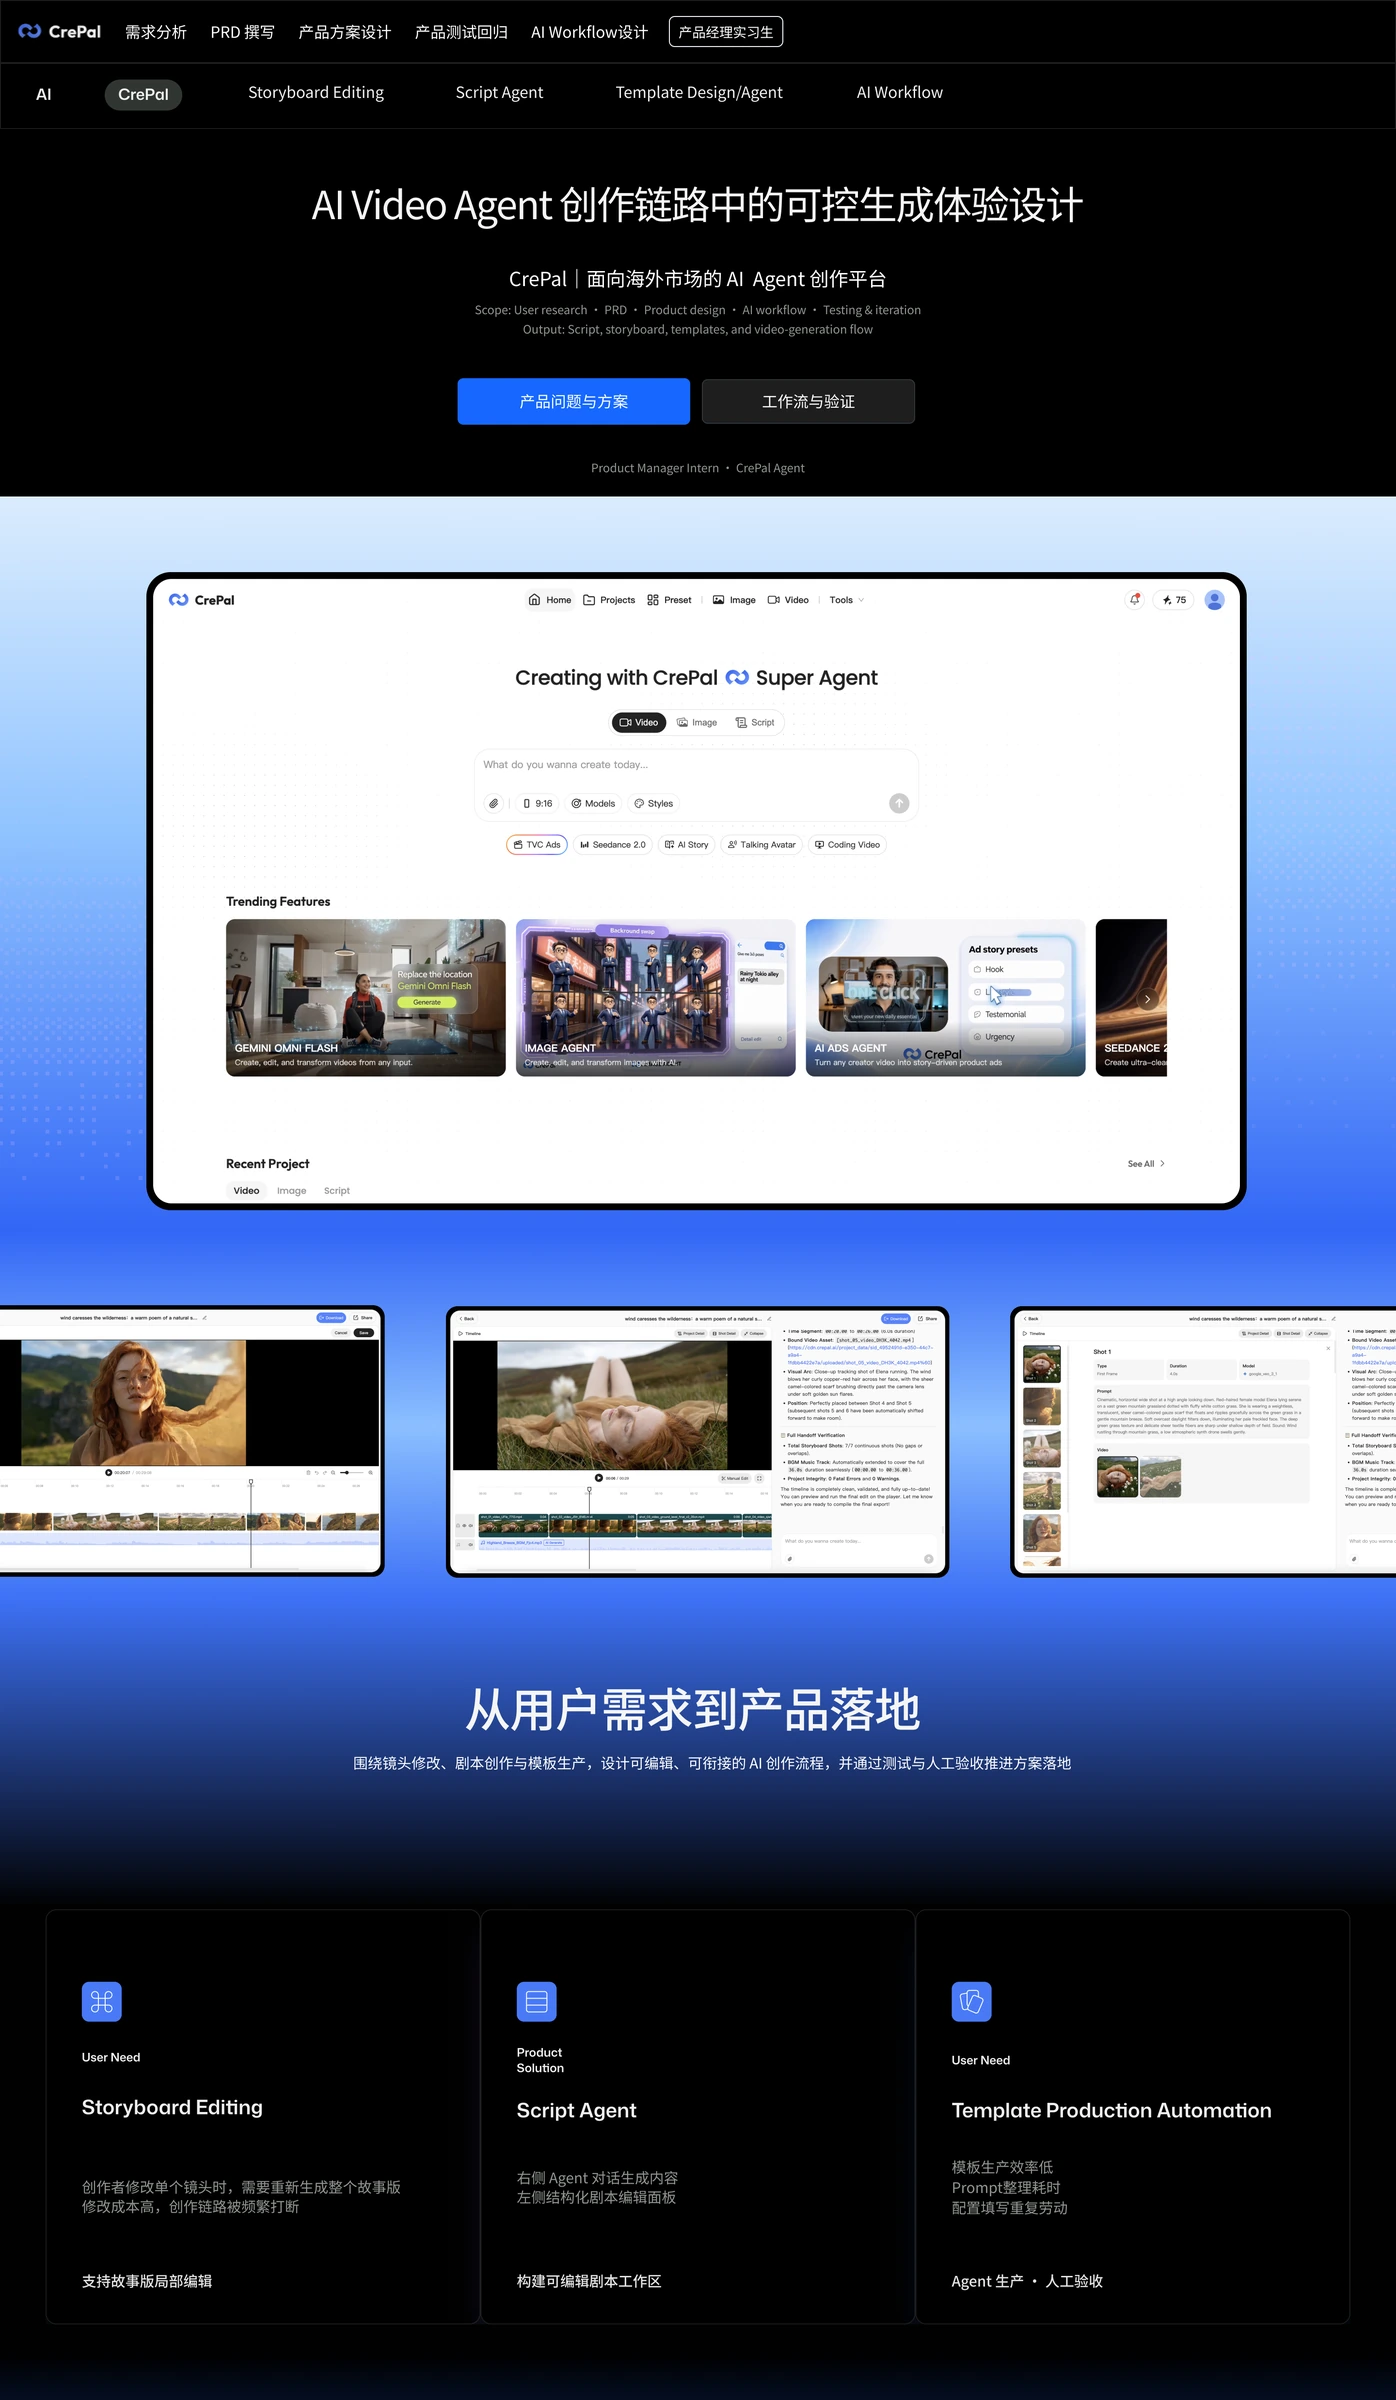The image size is (1396, 2400).
Task: Click the paperclip attach icon in the prompt box
Action: point(494,803)
